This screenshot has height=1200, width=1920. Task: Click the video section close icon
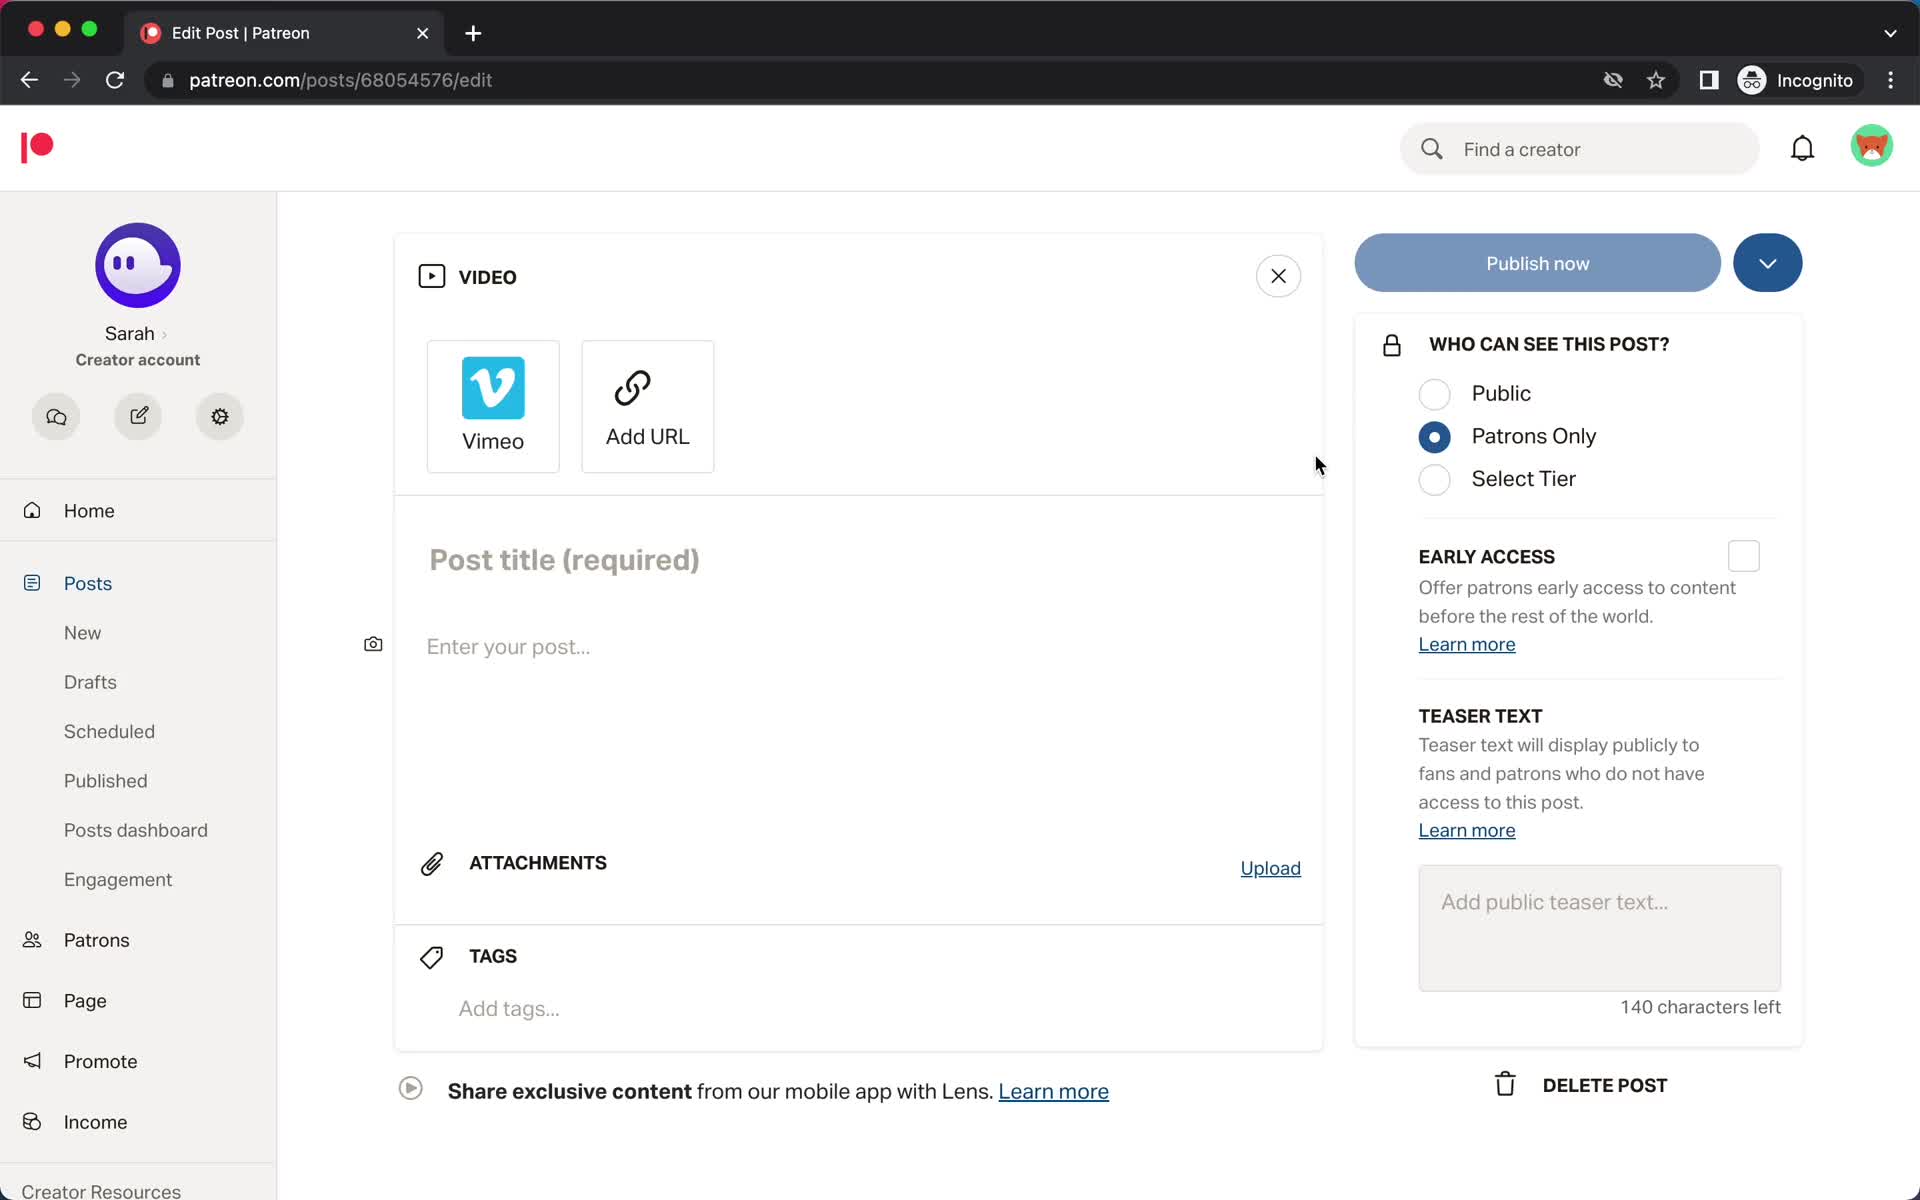(x=1277, y=276)
